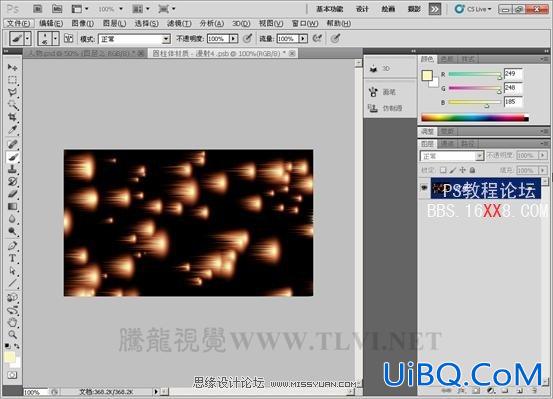The height and width of the screenshot is (399, 553).
Task: Open the brush preset picker dropdown
Action: click(x=55, y=38)
